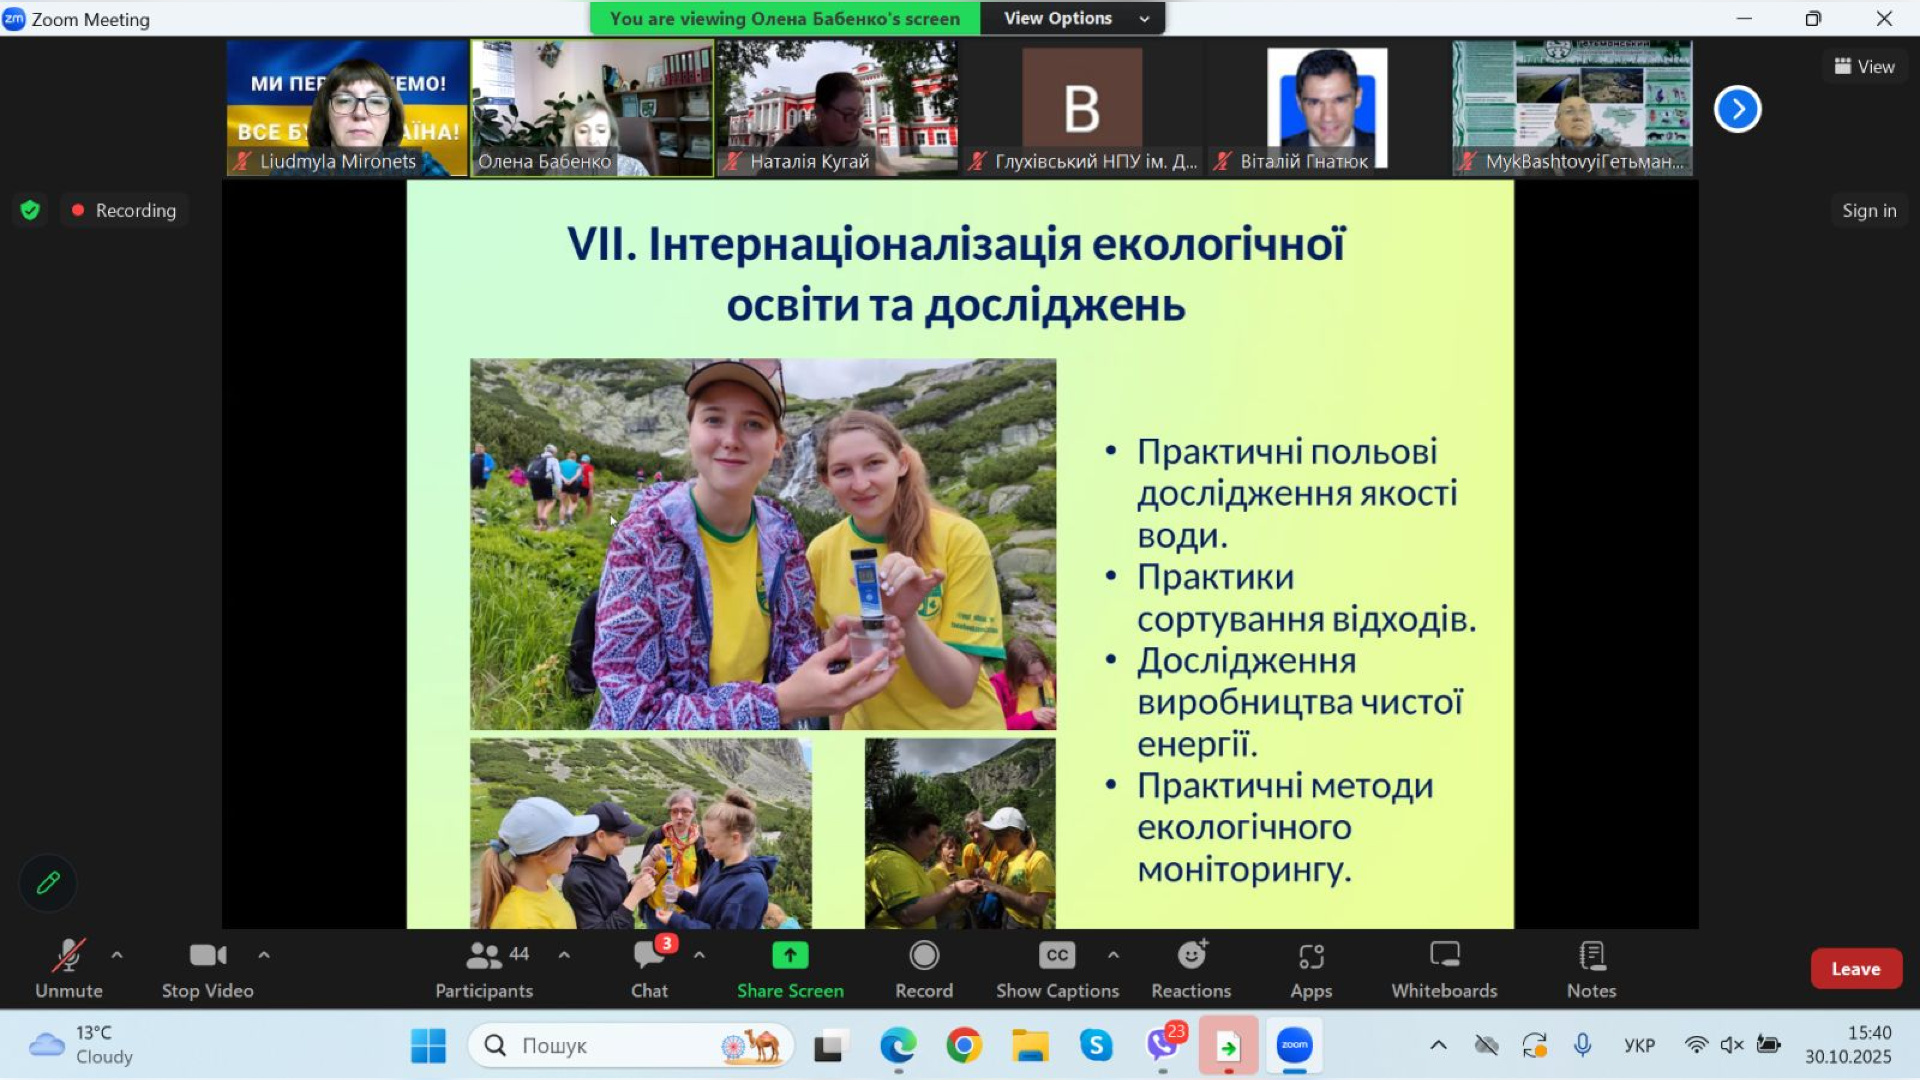Show captions with the CC button
The width and height of the screenshot is (1920, 1080).
click(x=1057, y=956)
